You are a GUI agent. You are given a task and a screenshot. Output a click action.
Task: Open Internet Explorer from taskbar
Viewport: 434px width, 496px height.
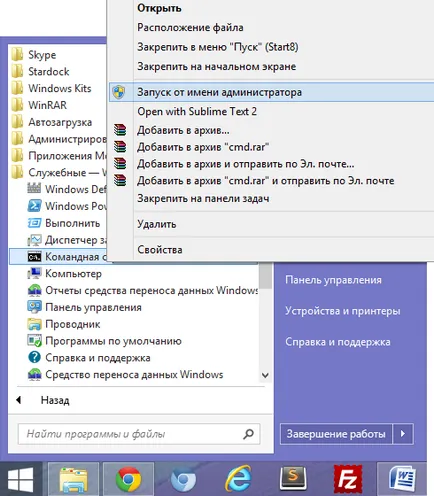point(238,479)
